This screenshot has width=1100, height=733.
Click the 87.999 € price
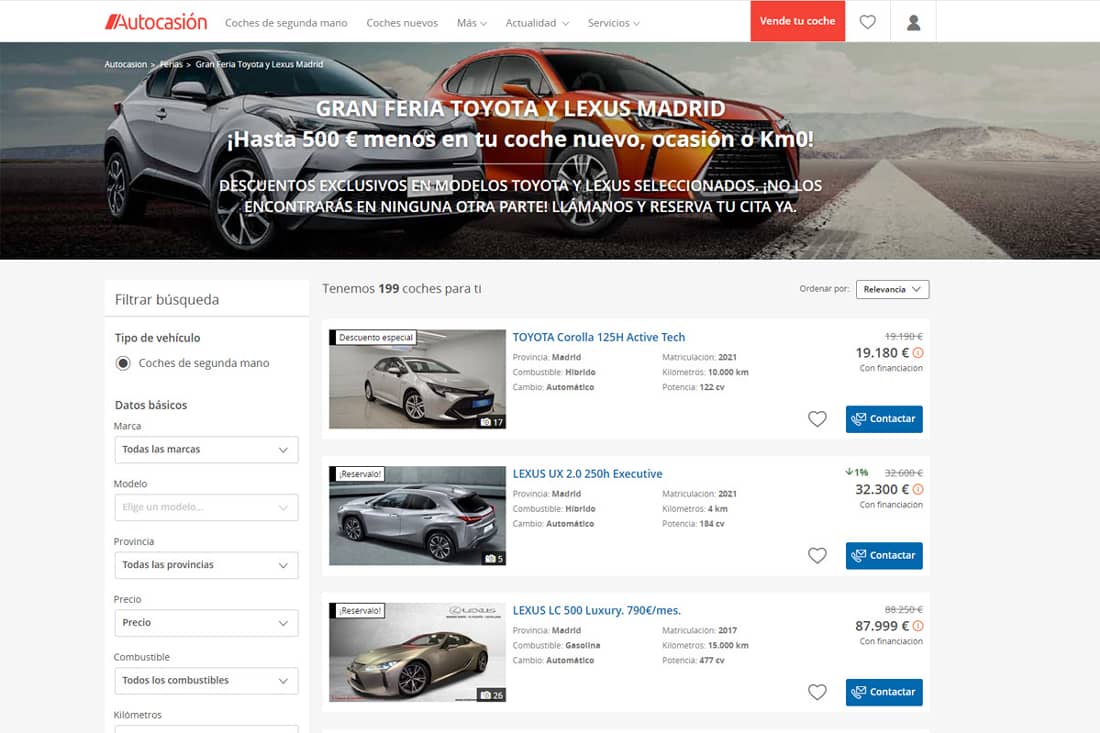click(882, 626)
